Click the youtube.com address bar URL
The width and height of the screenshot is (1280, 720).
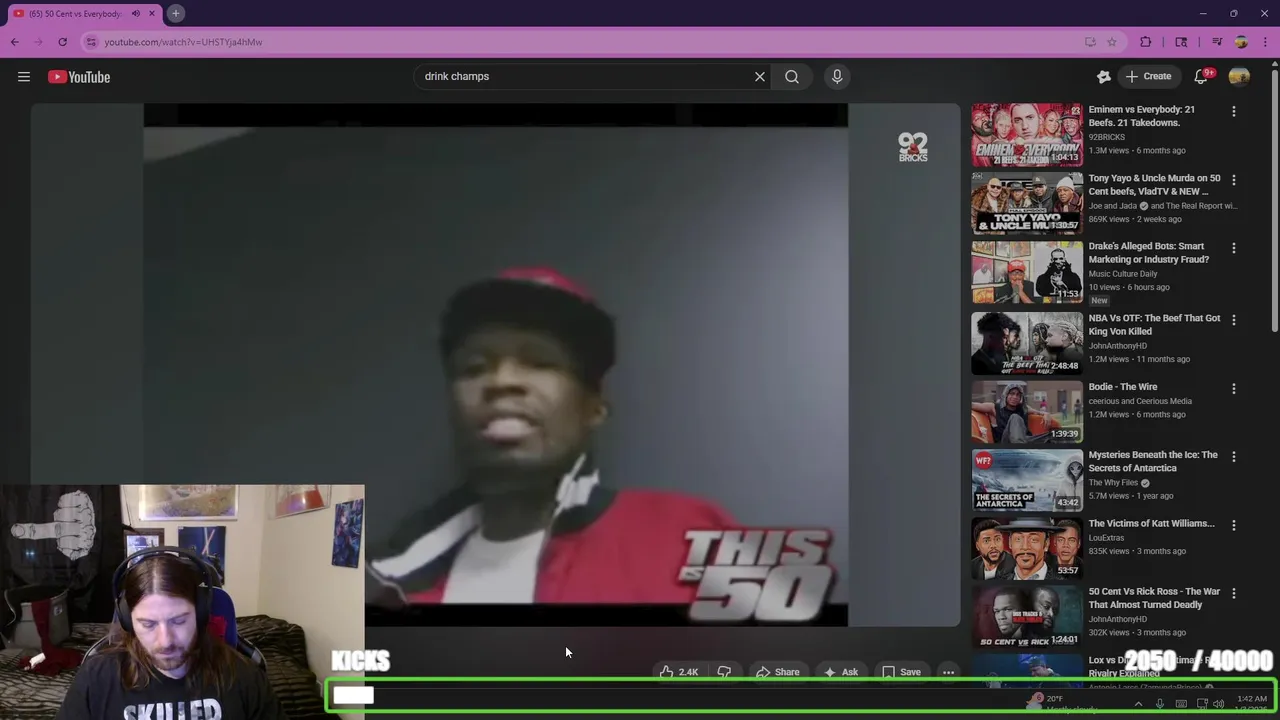tap(183, 42)
